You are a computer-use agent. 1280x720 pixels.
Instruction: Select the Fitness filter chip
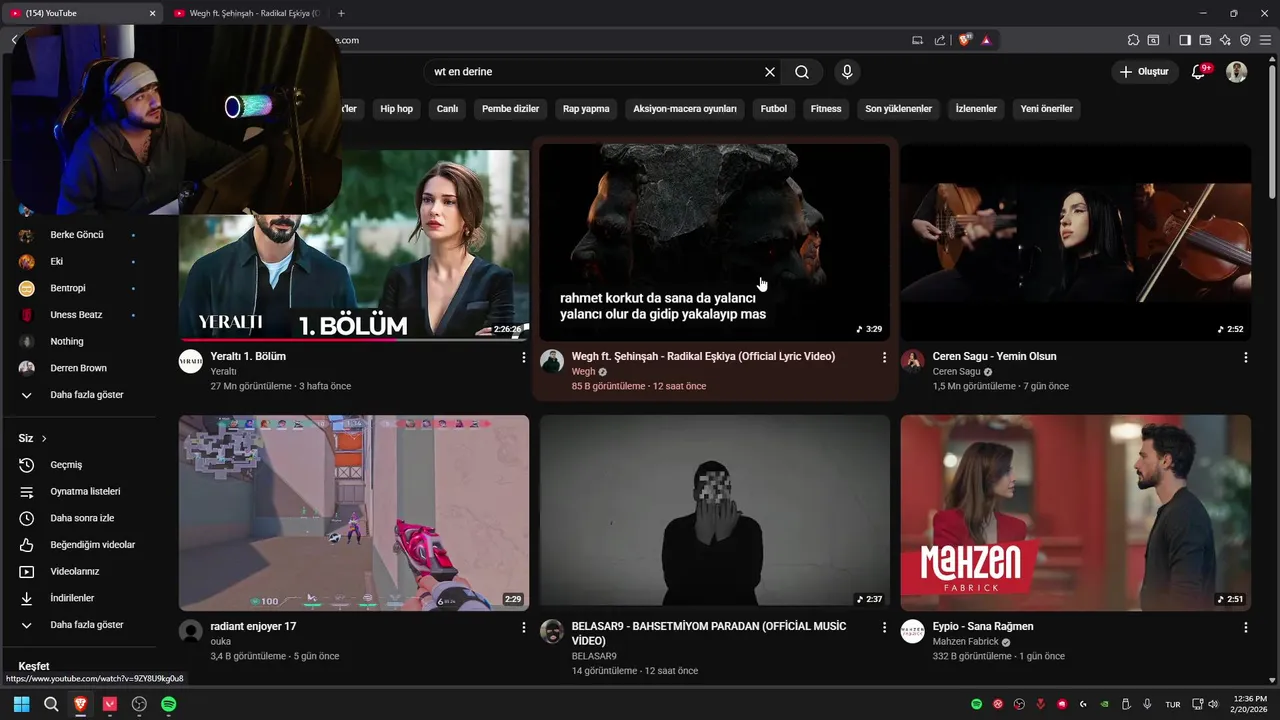[826, 109]
